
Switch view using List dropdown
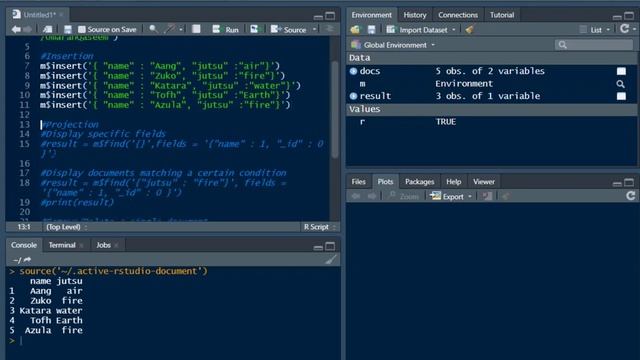point(595,30)
